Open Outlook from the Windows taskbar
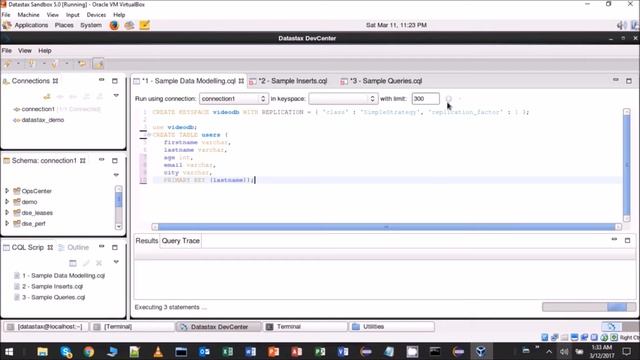This screenshot has width=640, height=360. click(x=204, y=351)
